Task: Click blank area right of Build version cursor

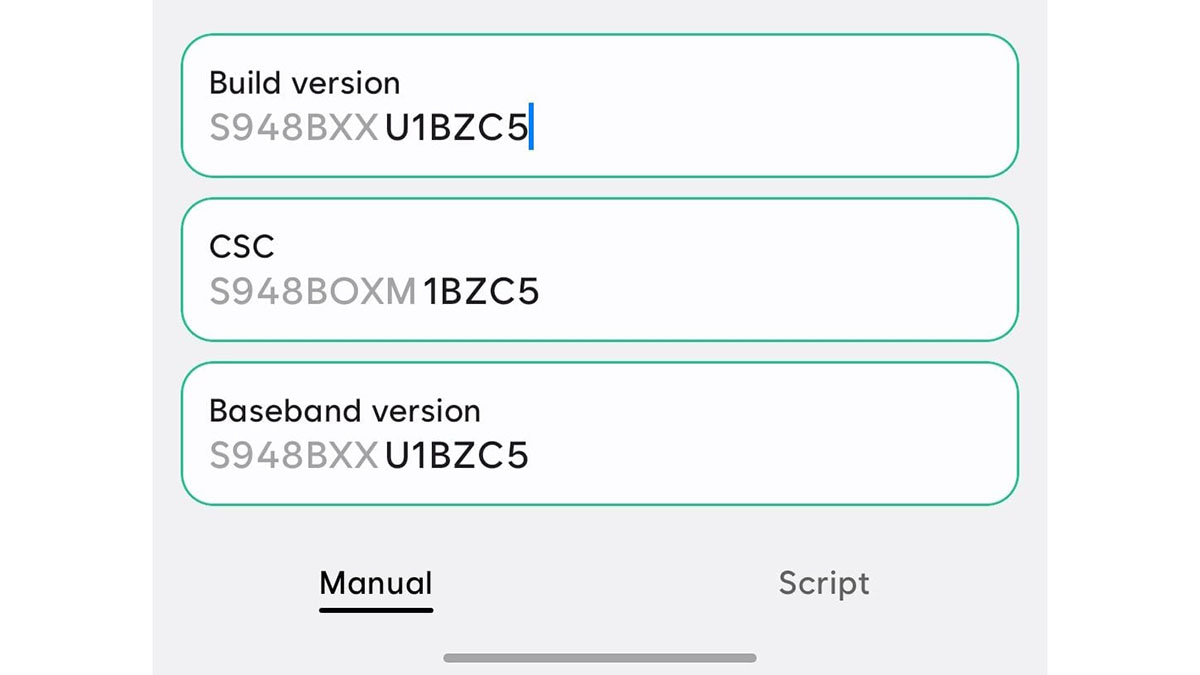Action: [780, 128]
